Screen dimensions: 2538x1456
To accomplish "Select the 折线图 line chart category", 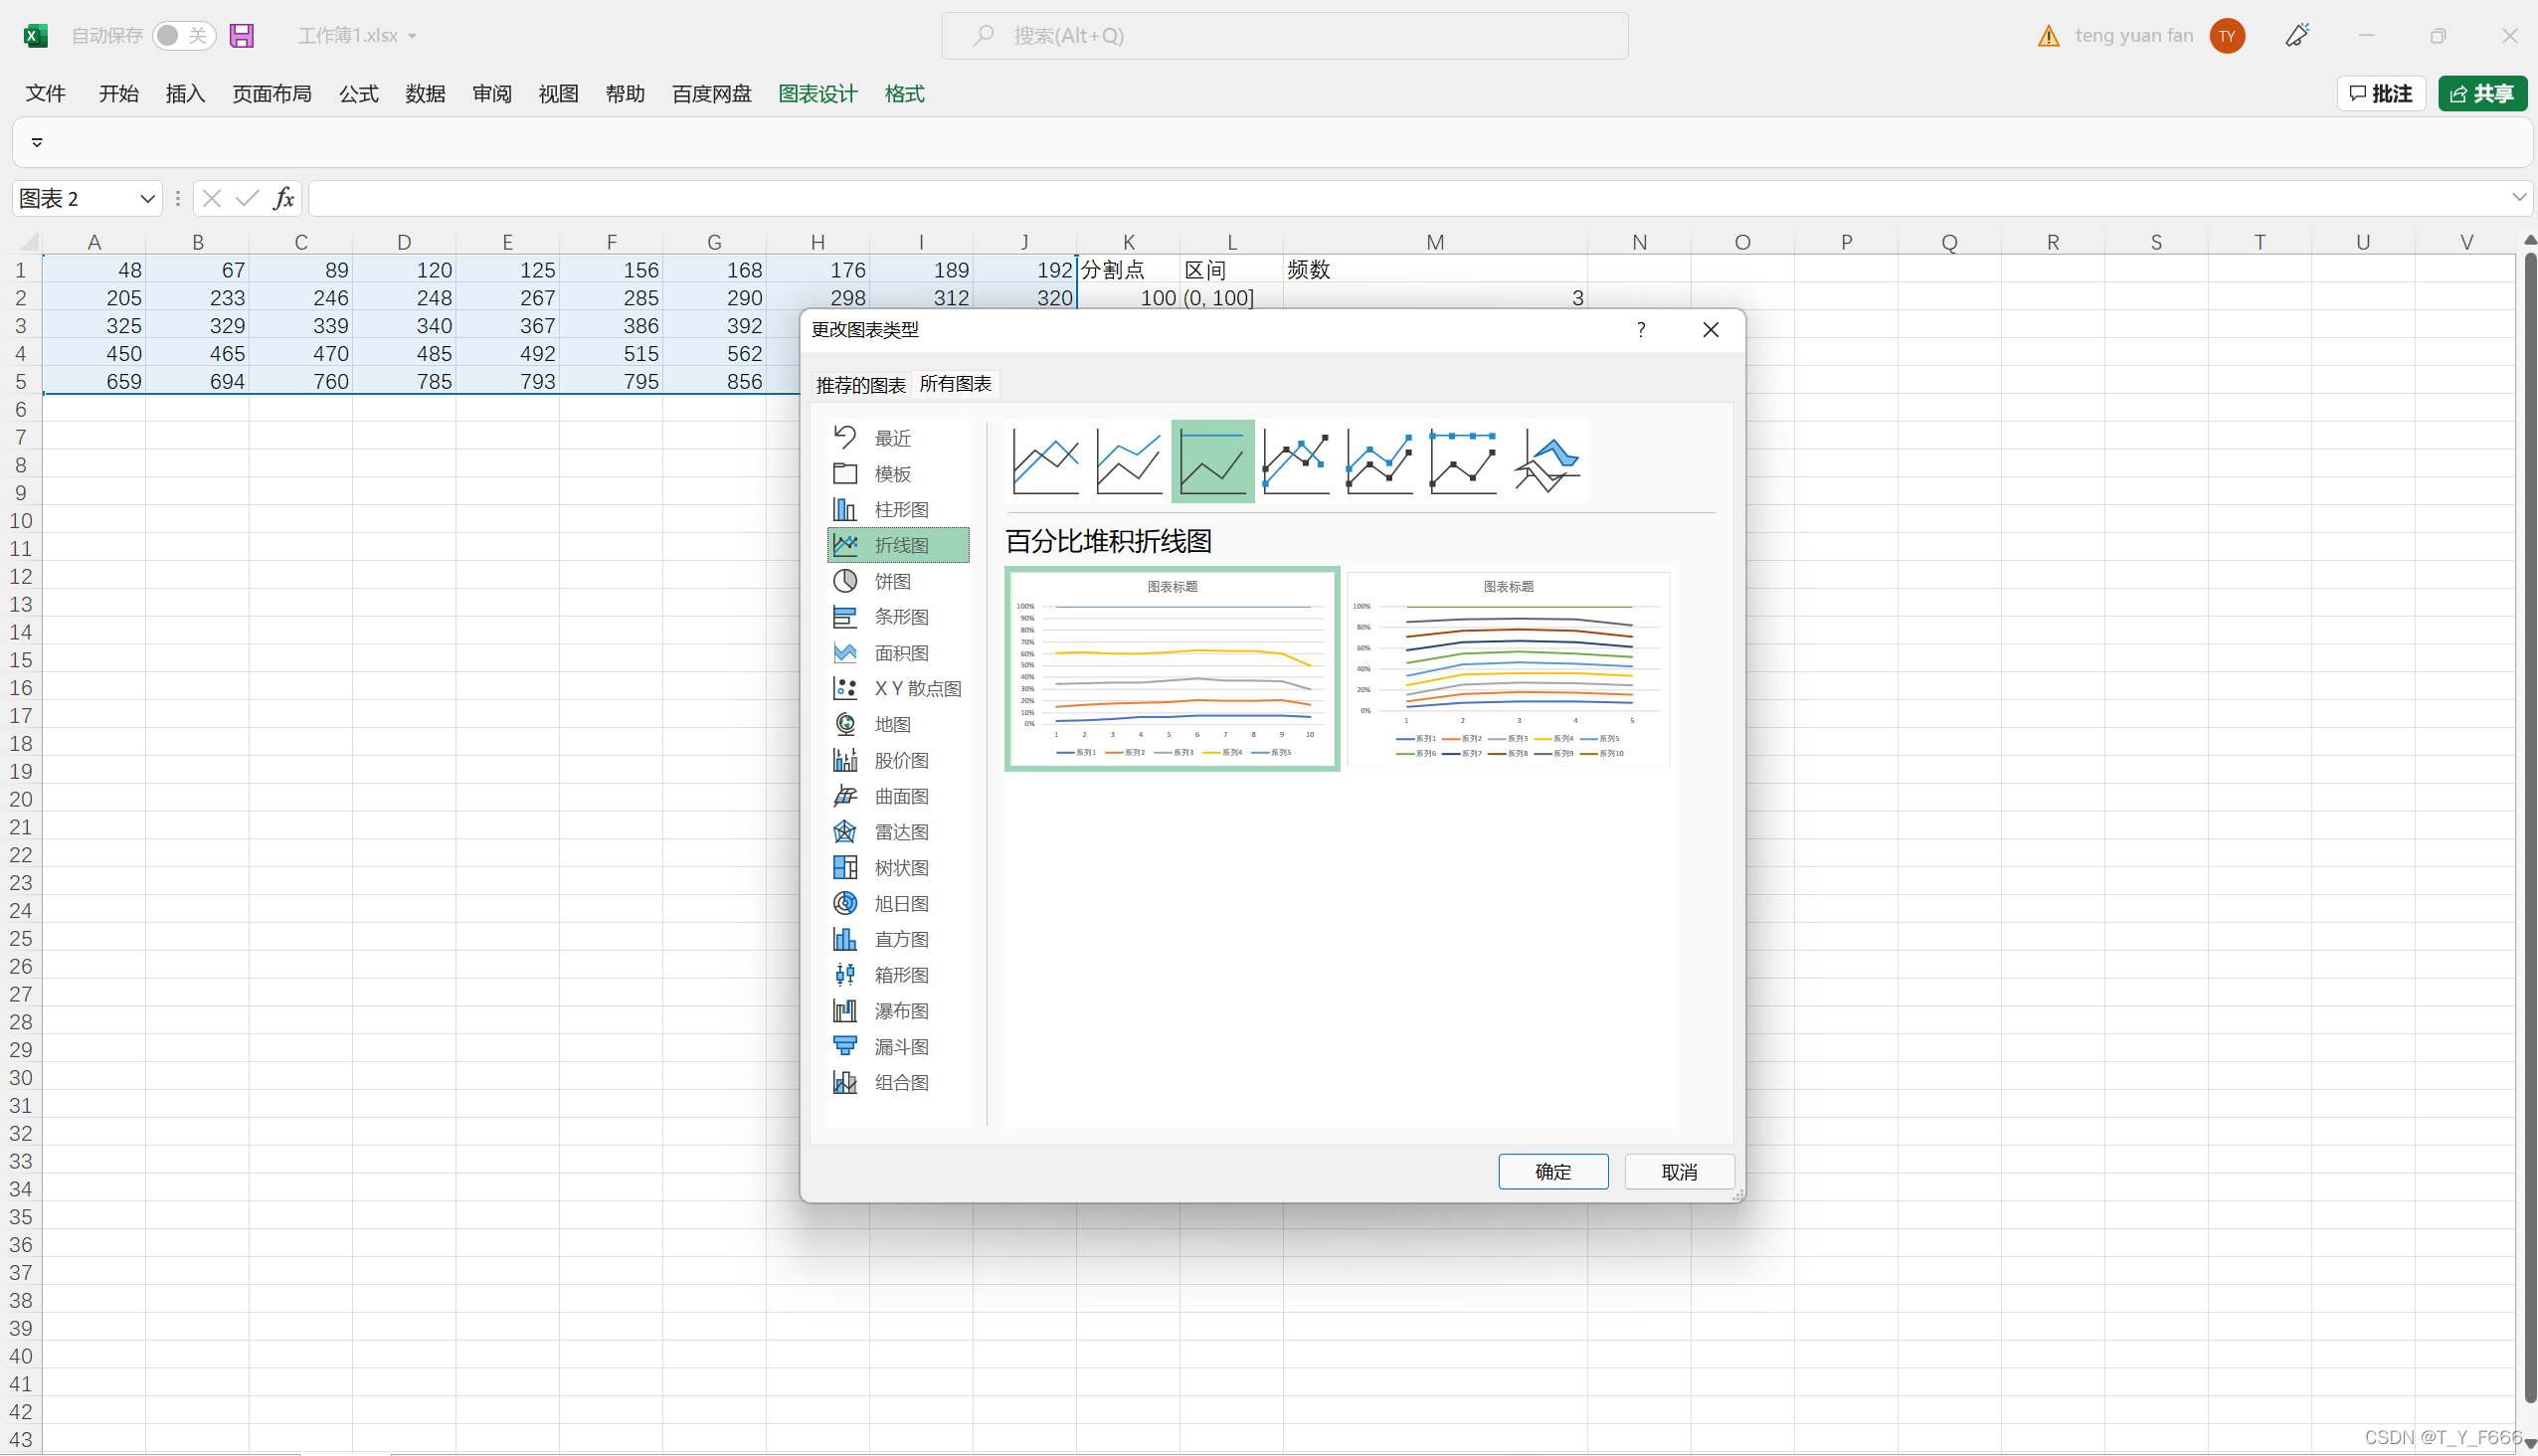I will click(897, 545).
